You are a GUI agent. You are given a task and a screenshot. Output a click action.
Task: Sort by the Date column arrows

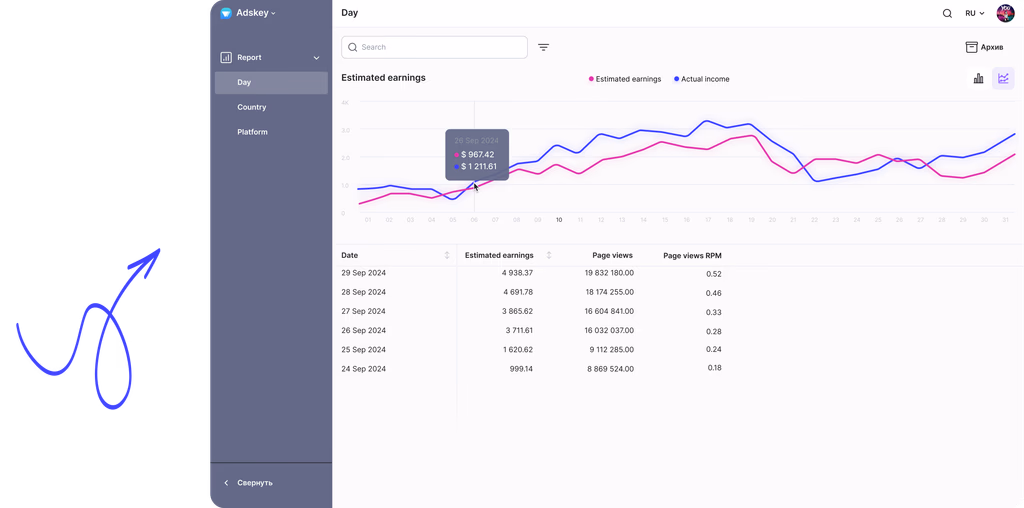(447, 255)
